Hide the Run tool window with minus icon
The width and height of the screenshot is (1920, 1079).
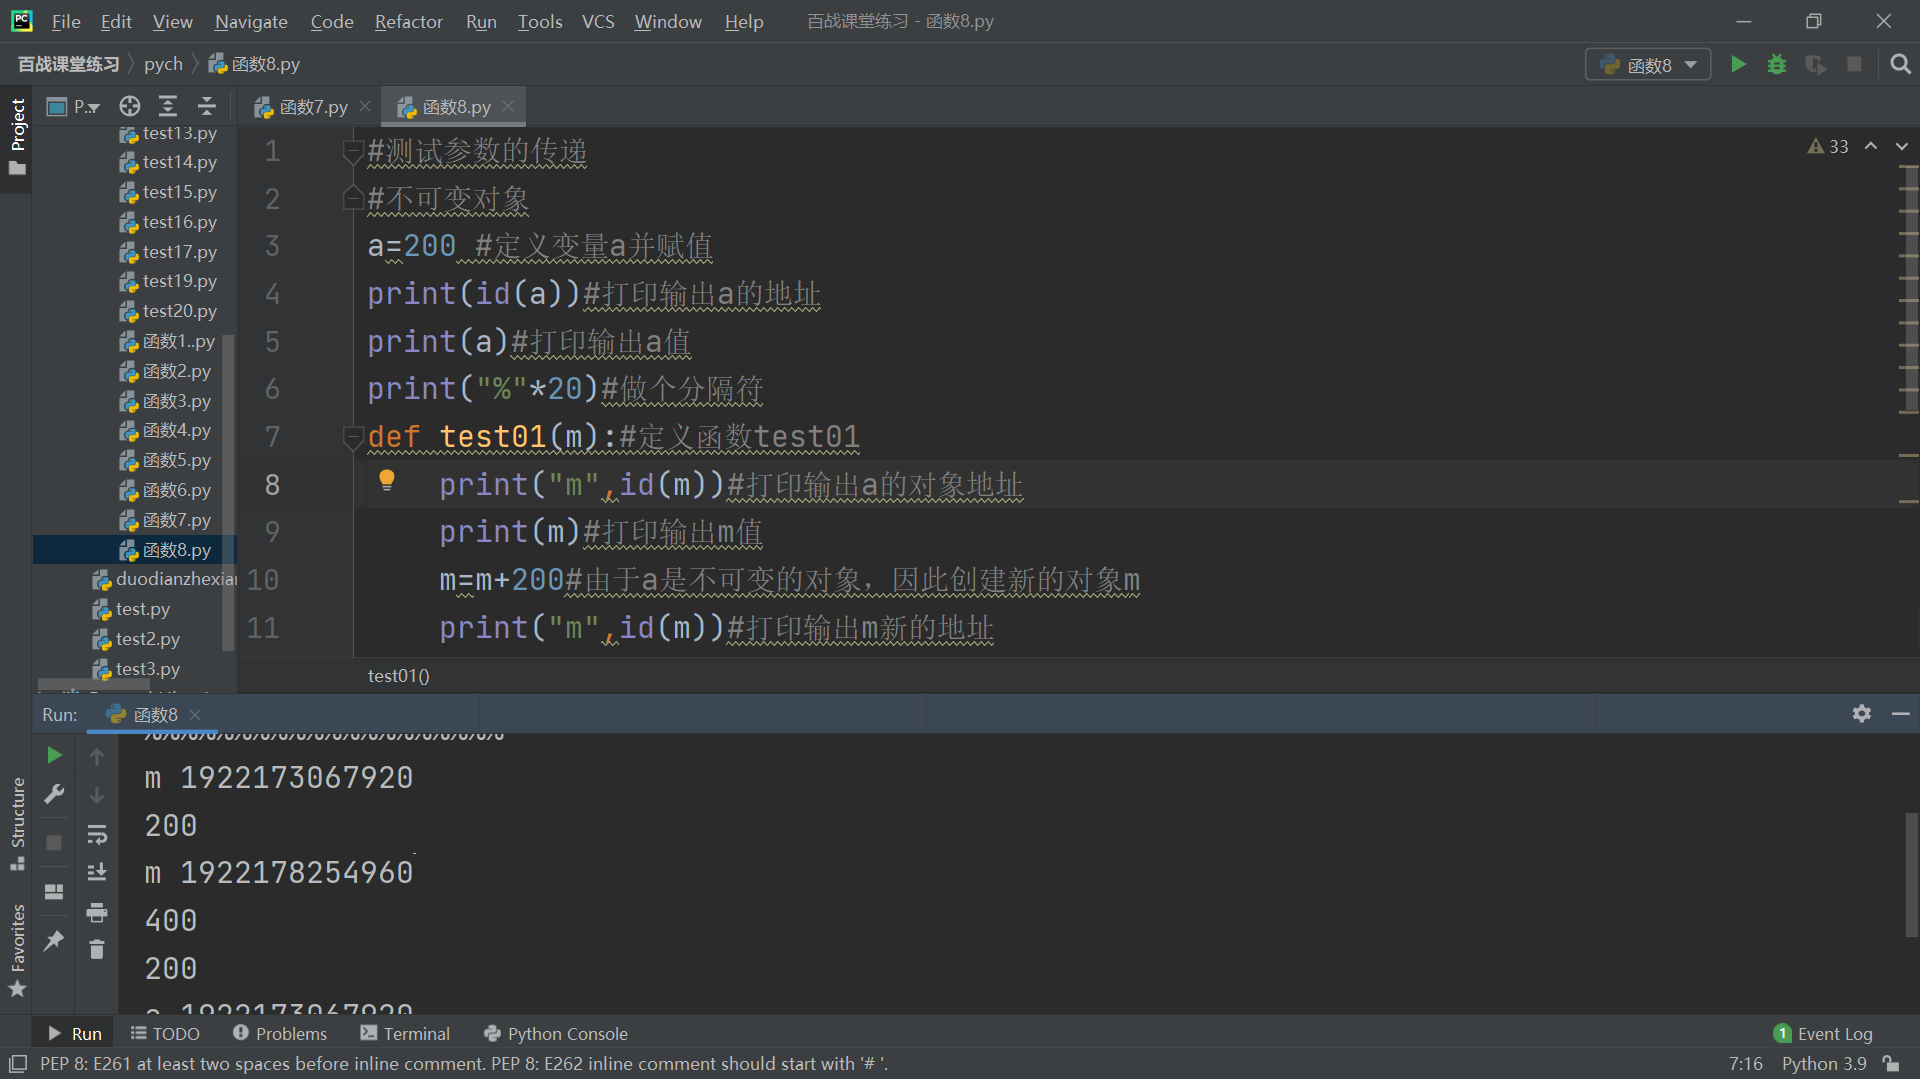(x=1901, y=714)
